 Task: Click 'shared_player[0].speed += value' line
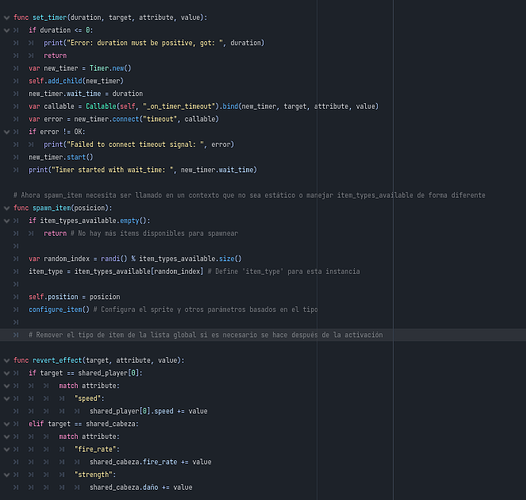[148, 411]
